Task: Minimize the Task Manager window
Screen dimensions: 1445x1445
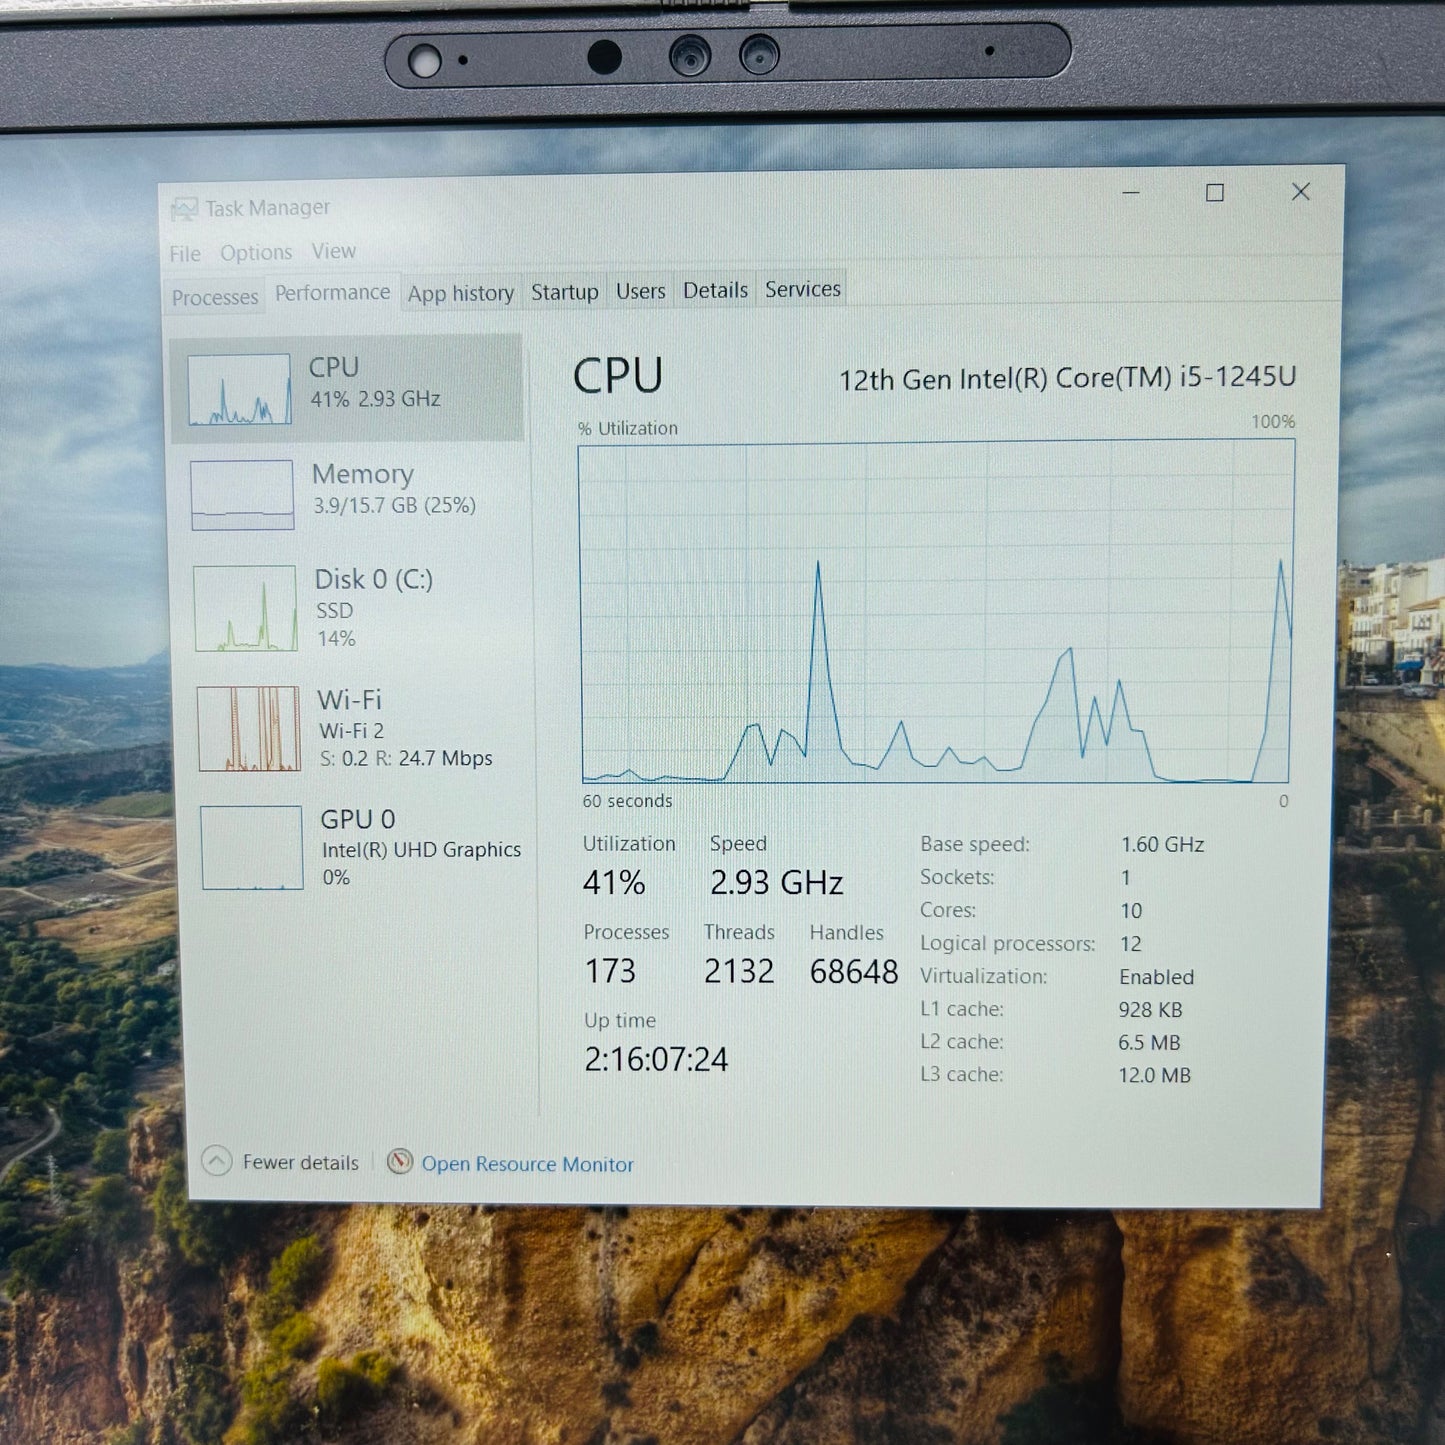Action: (1131, 193)
